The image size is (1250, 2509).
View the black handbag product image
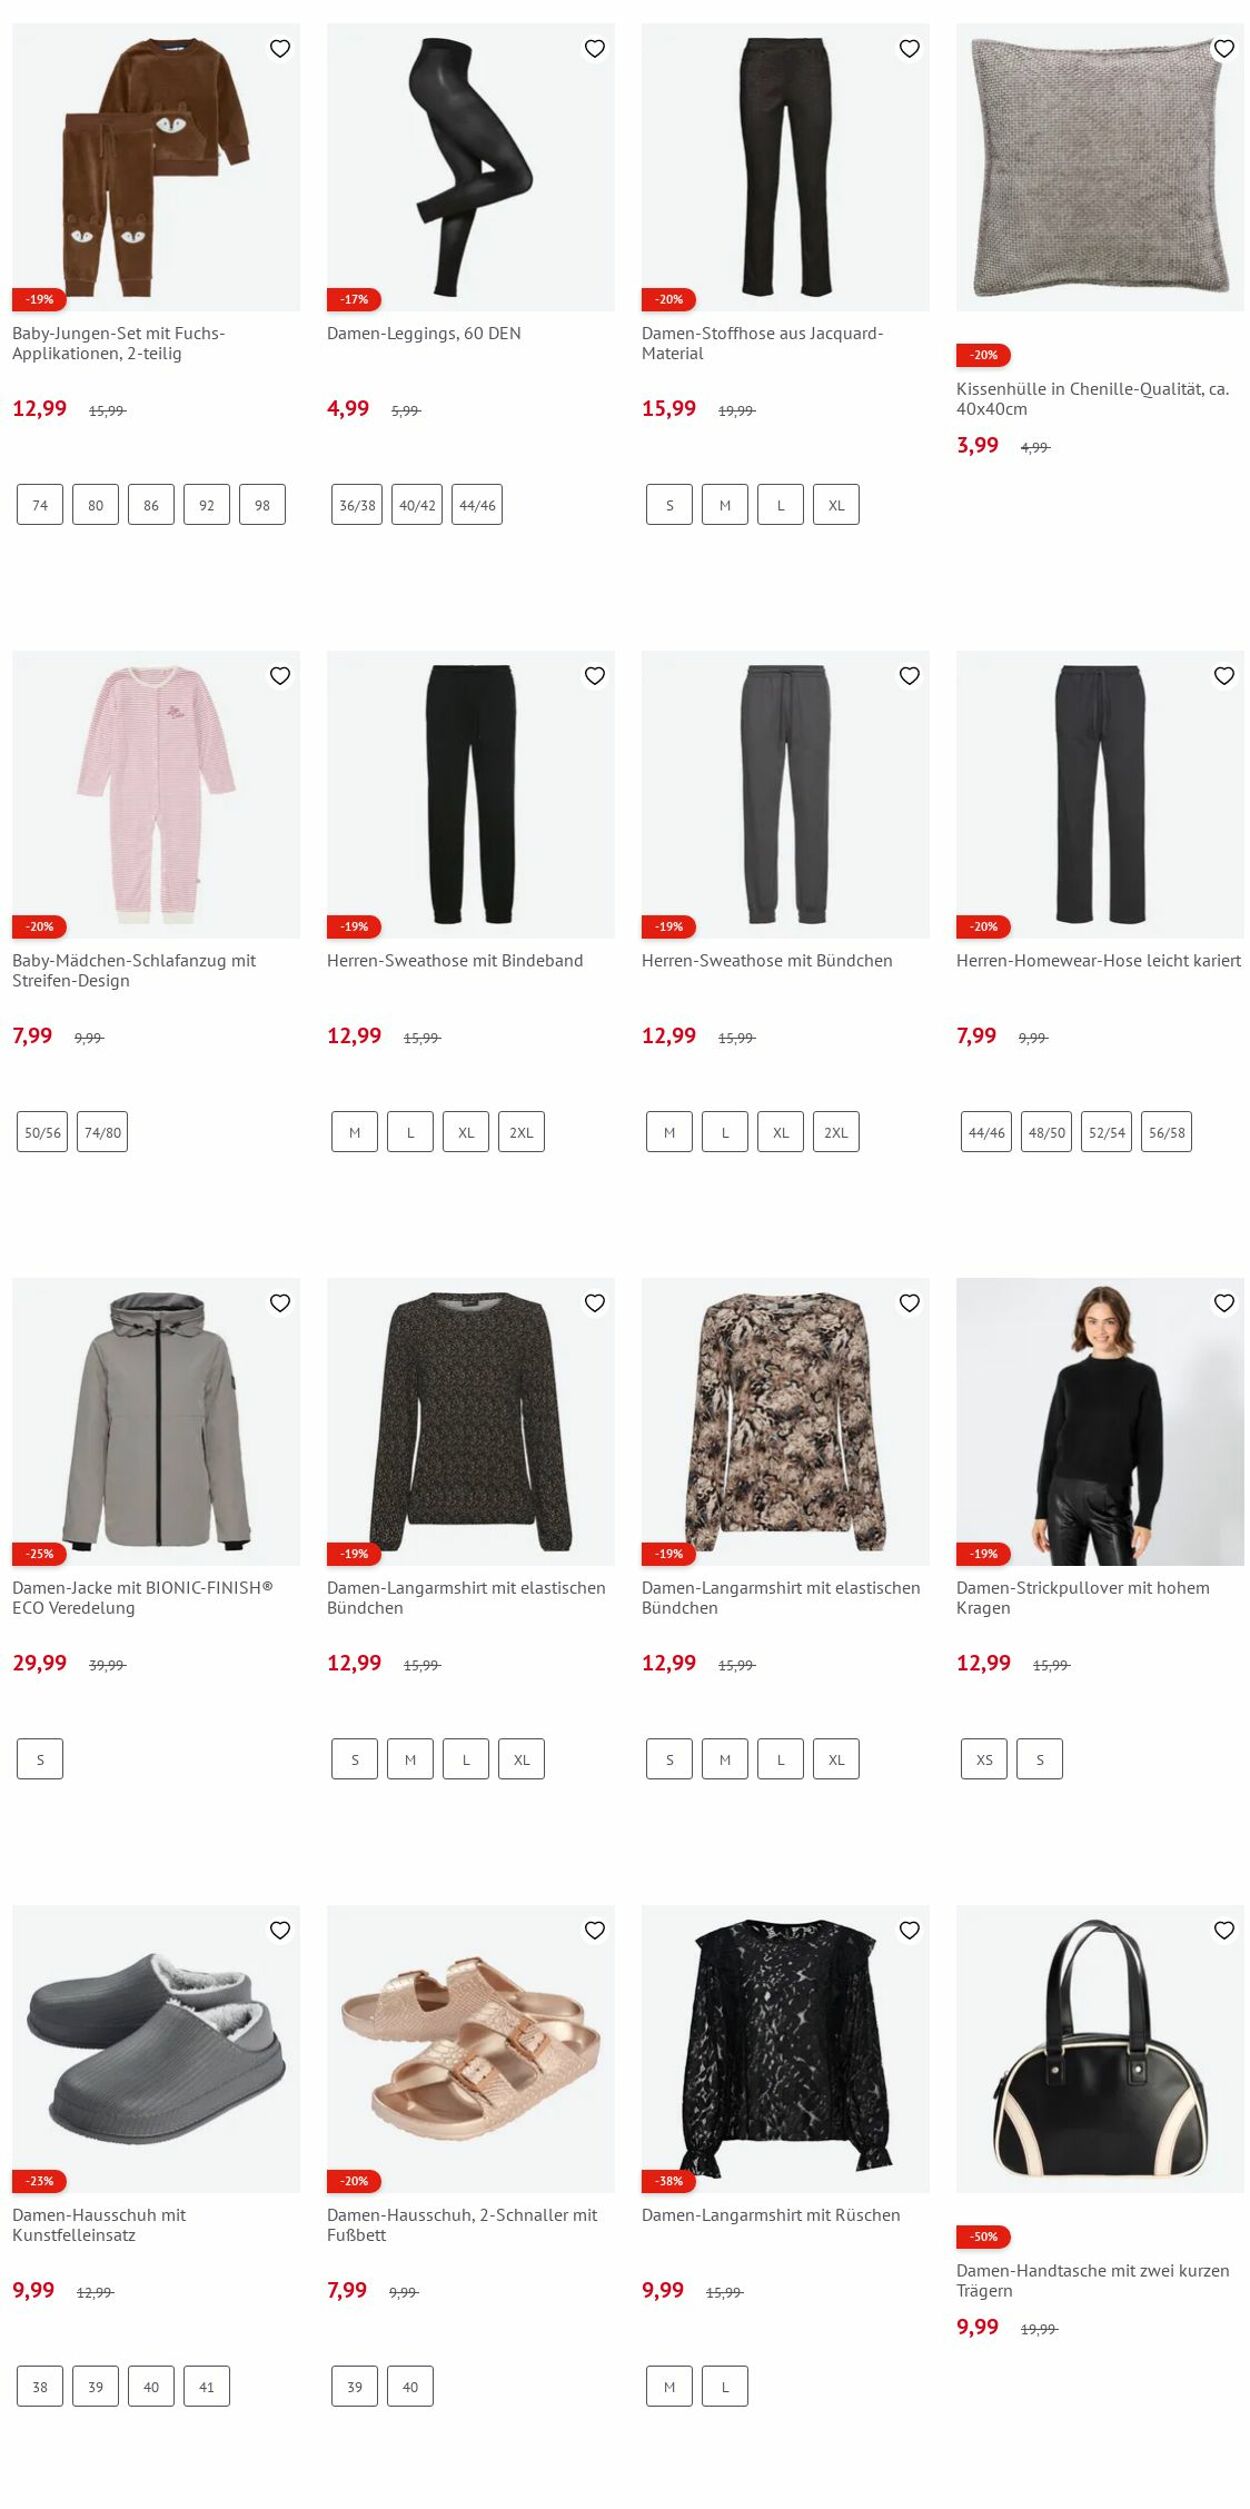(x=1100, y=2048)
